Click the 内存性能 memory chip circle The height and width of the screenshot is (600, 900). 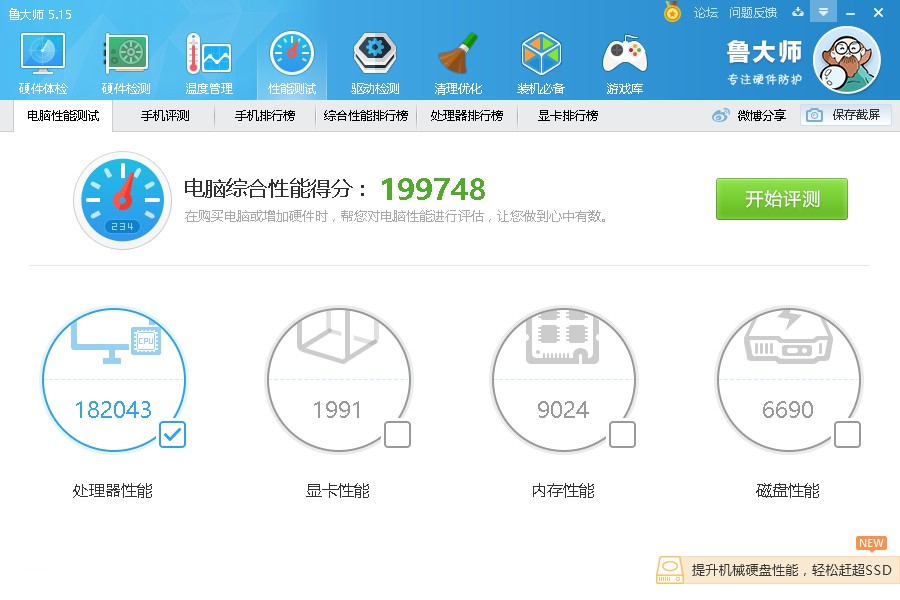coord(563,379)
